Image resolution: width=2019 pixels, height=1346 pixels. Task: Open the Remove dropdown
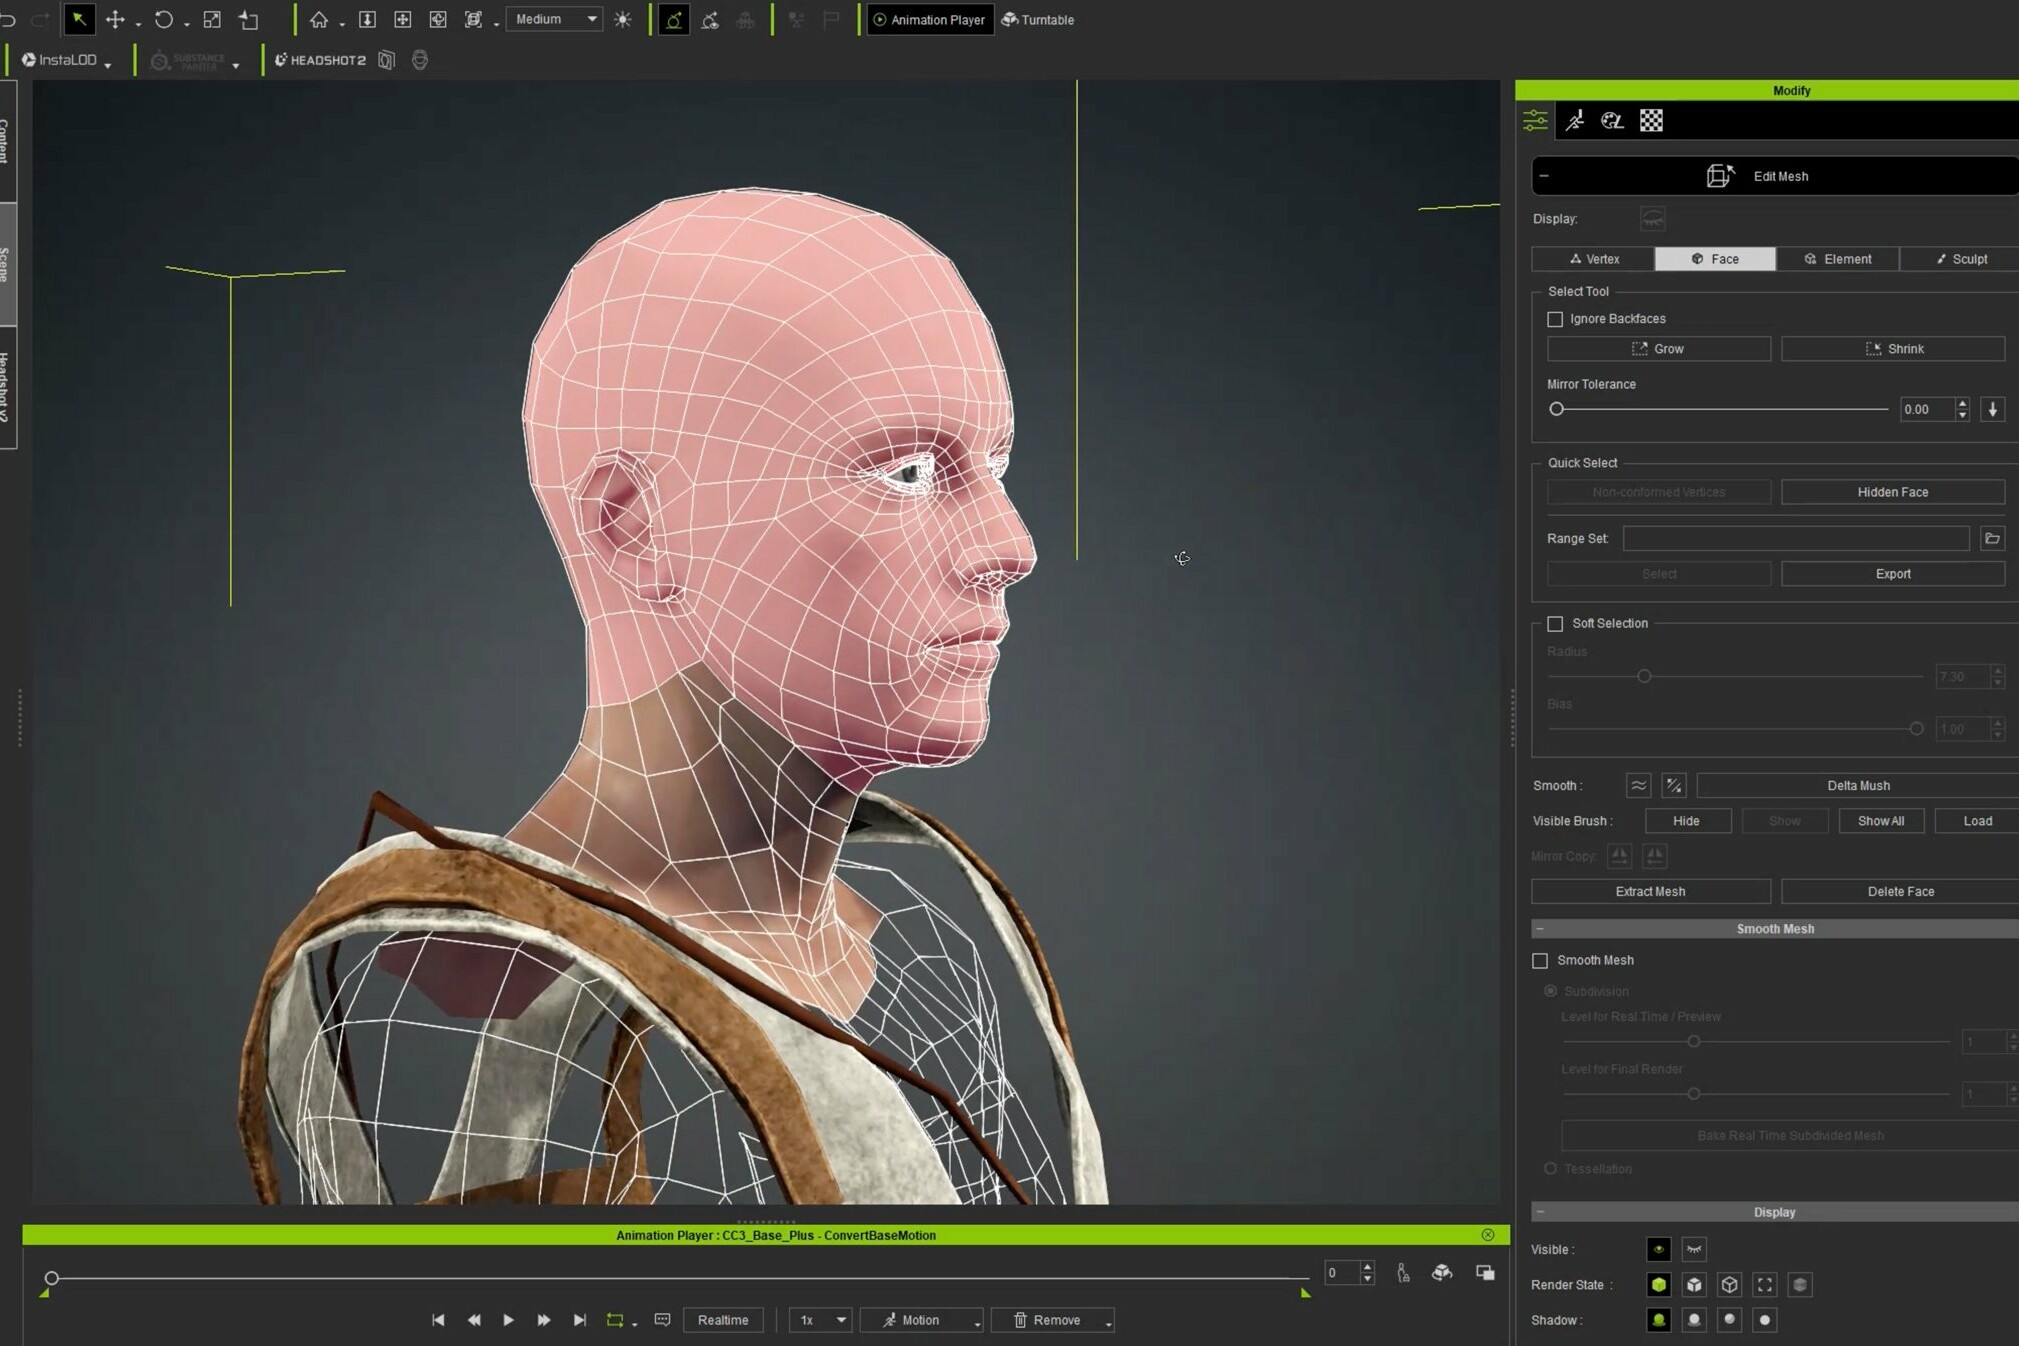[1053, 1320]
